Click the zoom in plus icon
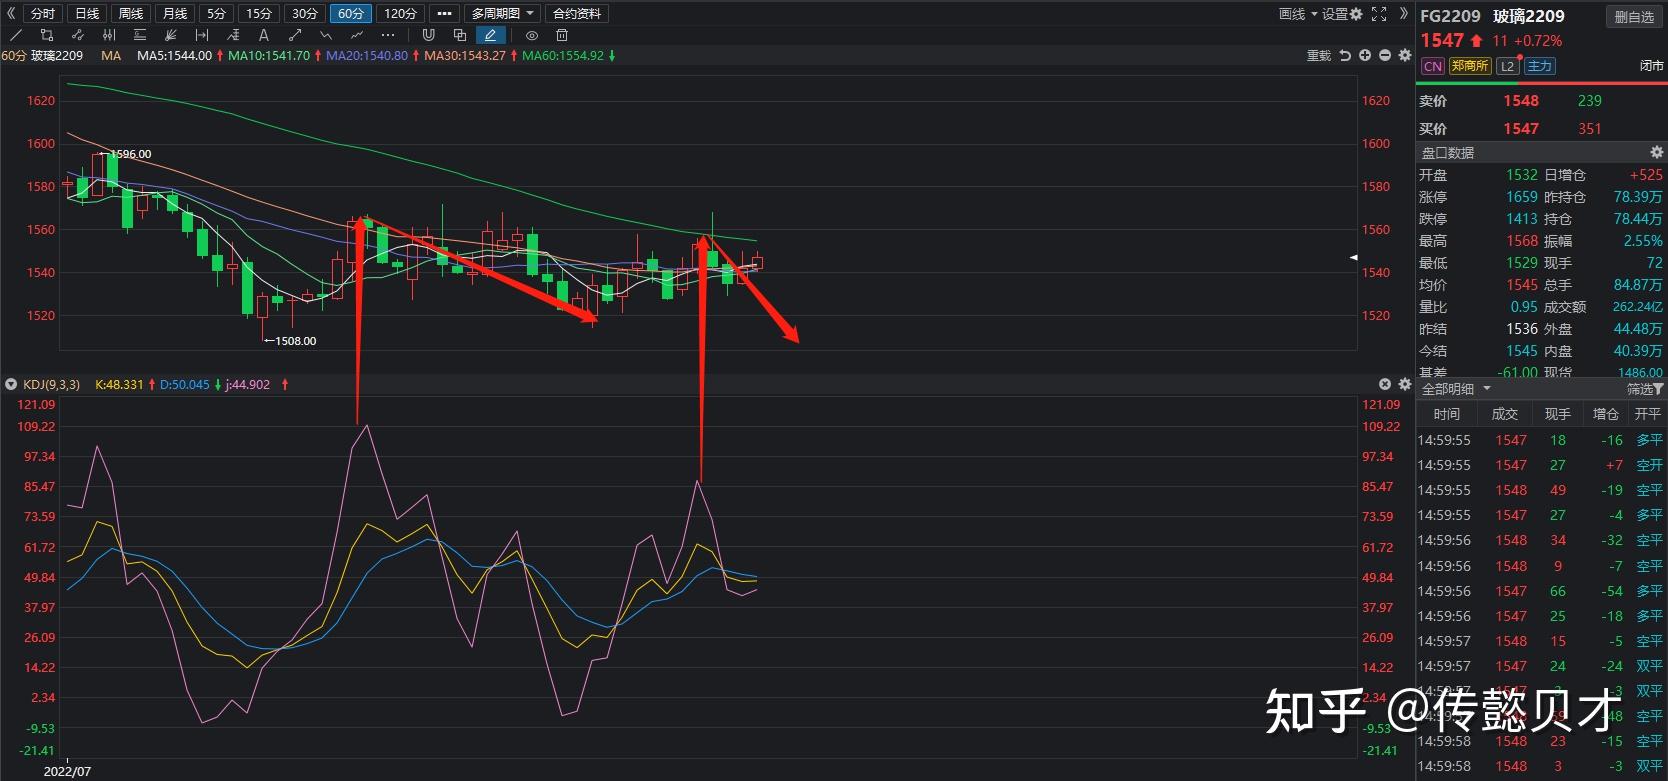 point(1365,56)
